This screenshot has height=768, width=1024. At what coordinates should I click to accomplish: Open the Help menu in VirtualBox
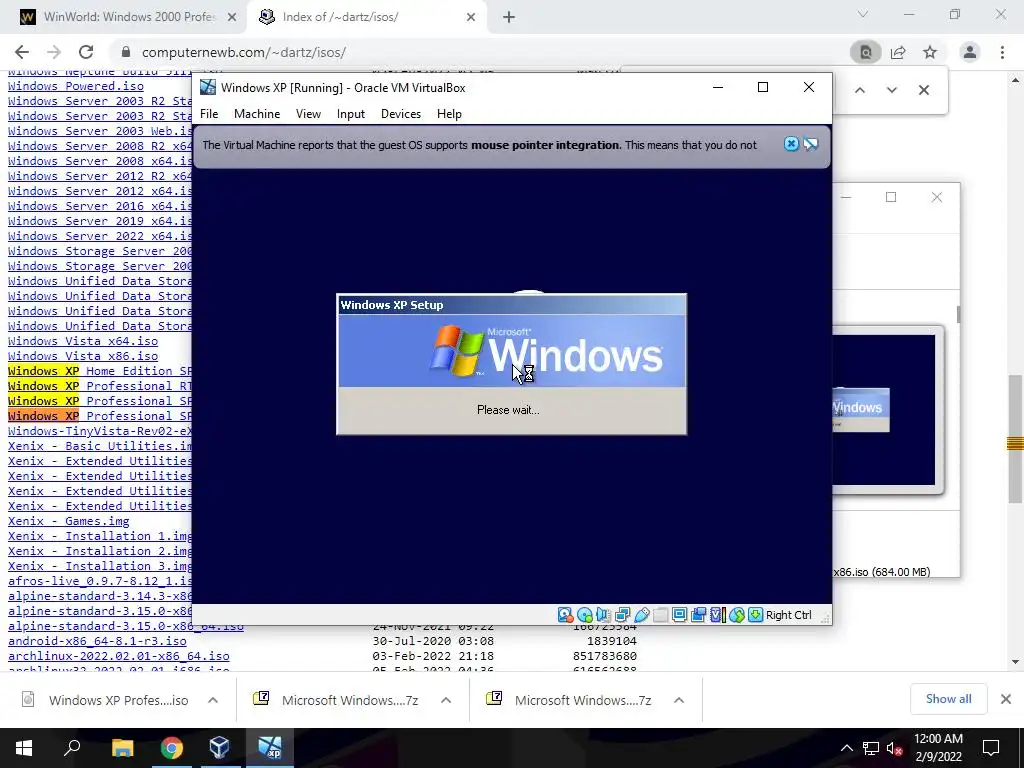(449, 114)
